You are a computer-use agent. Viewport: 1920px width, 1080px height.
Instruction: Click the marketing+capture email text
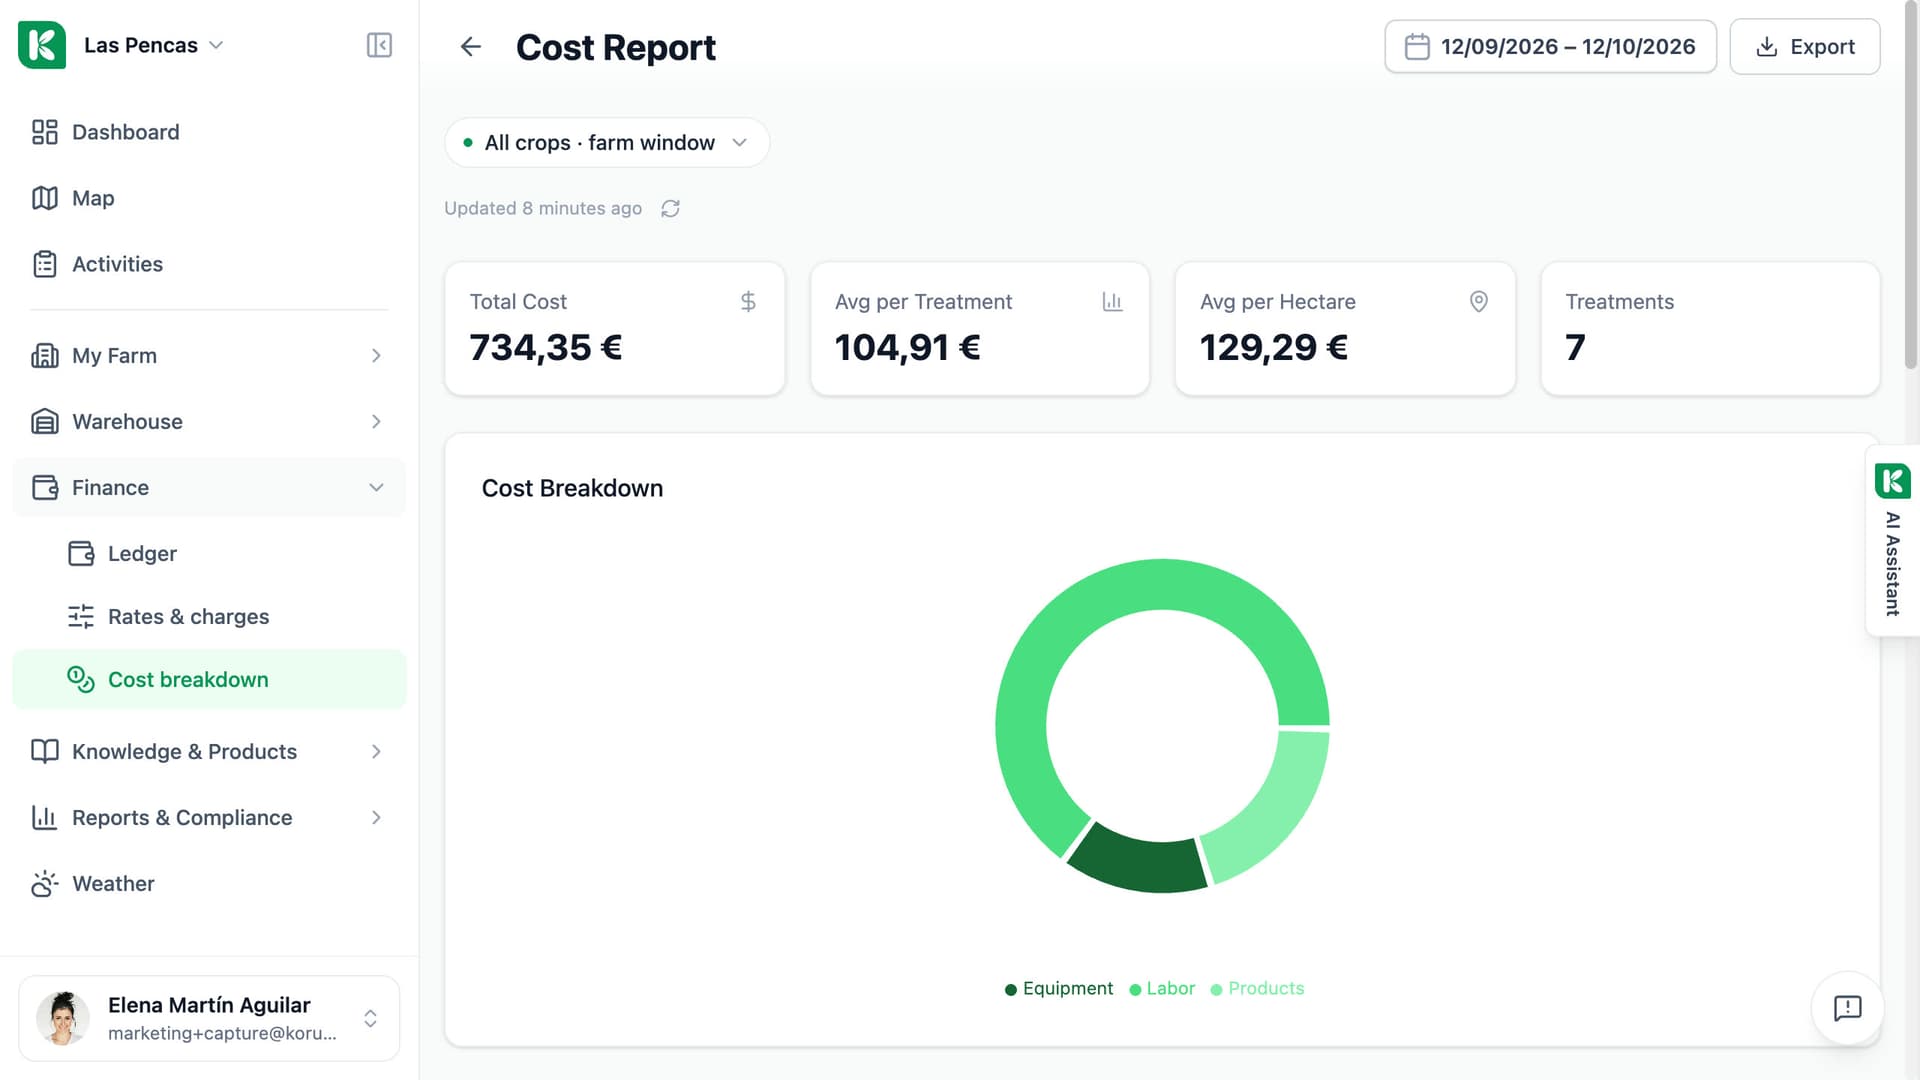coord(222,1033)
